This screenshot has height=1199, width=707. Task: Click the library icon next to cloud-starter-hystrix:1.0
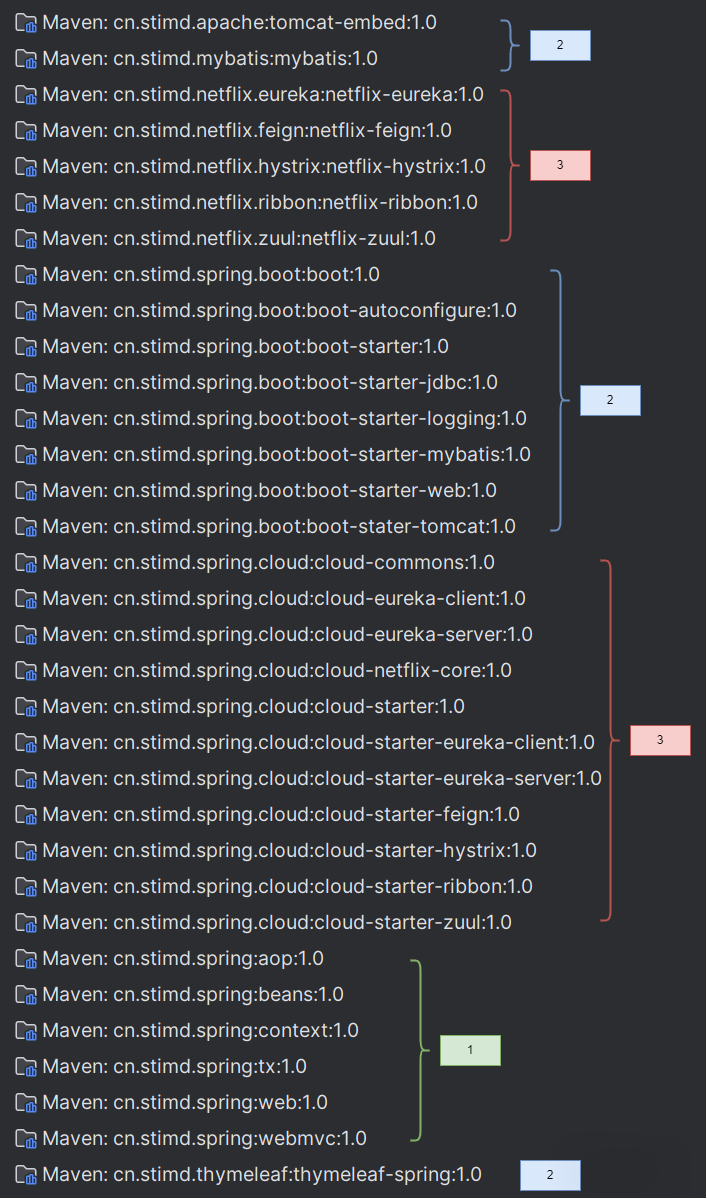click(x=26, y=851)
